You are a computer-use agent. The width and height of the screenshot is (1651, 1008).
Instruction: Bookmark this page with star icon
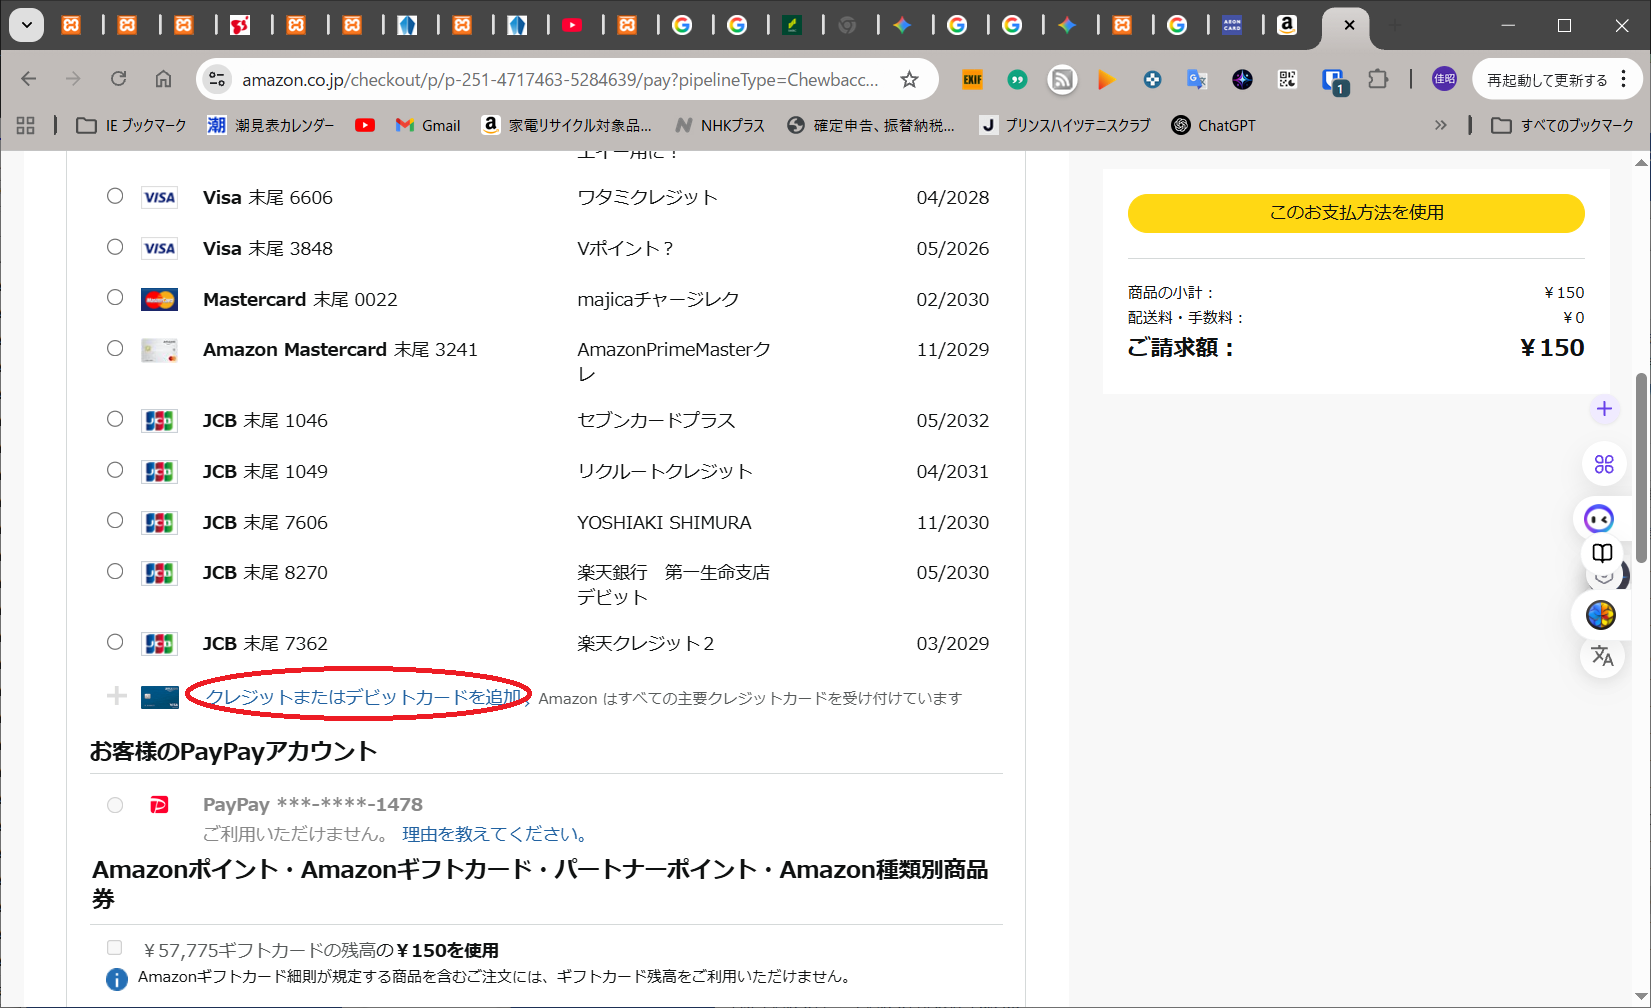tap(909, 79)
